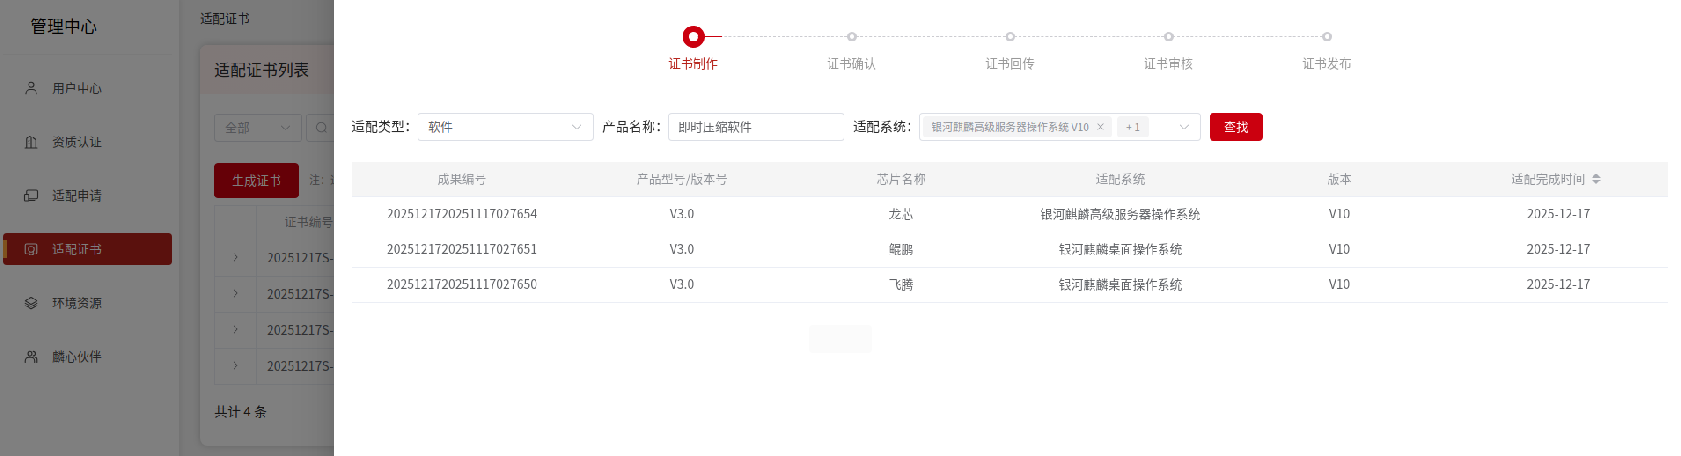Click the 用户中心 person icon in sidebar
1681x456 pixels.
pyautogui.click(x=31, y=88)
